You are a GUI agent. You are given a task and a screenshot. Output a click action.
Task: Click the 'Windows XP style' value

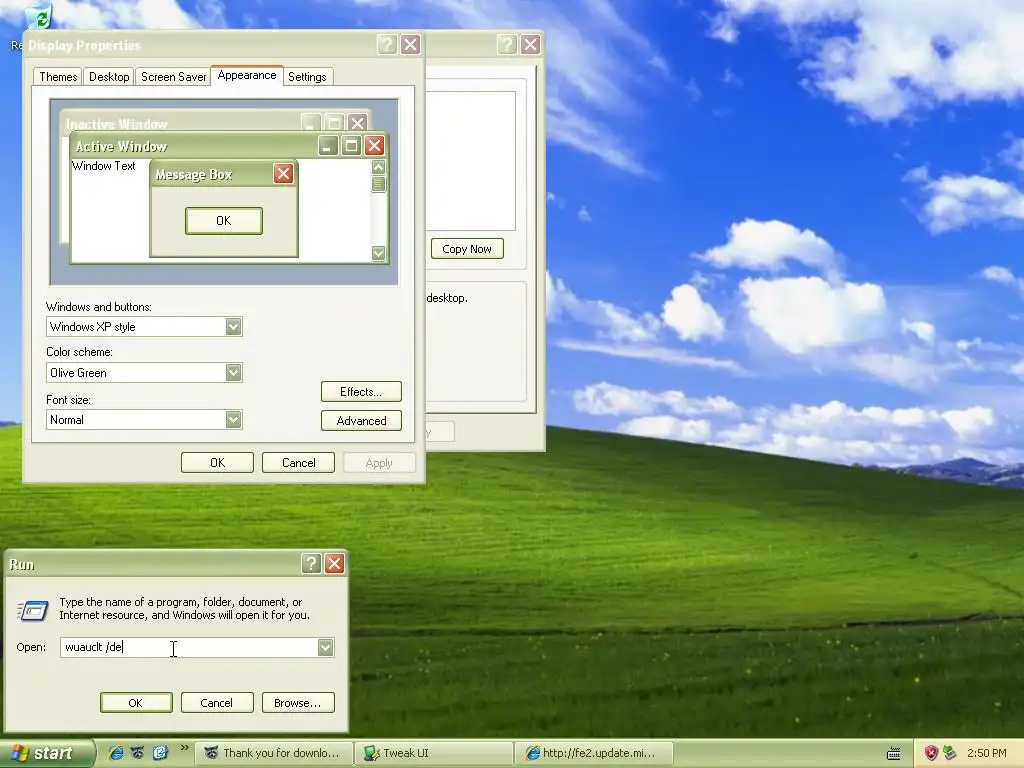[x=93, y=327]
